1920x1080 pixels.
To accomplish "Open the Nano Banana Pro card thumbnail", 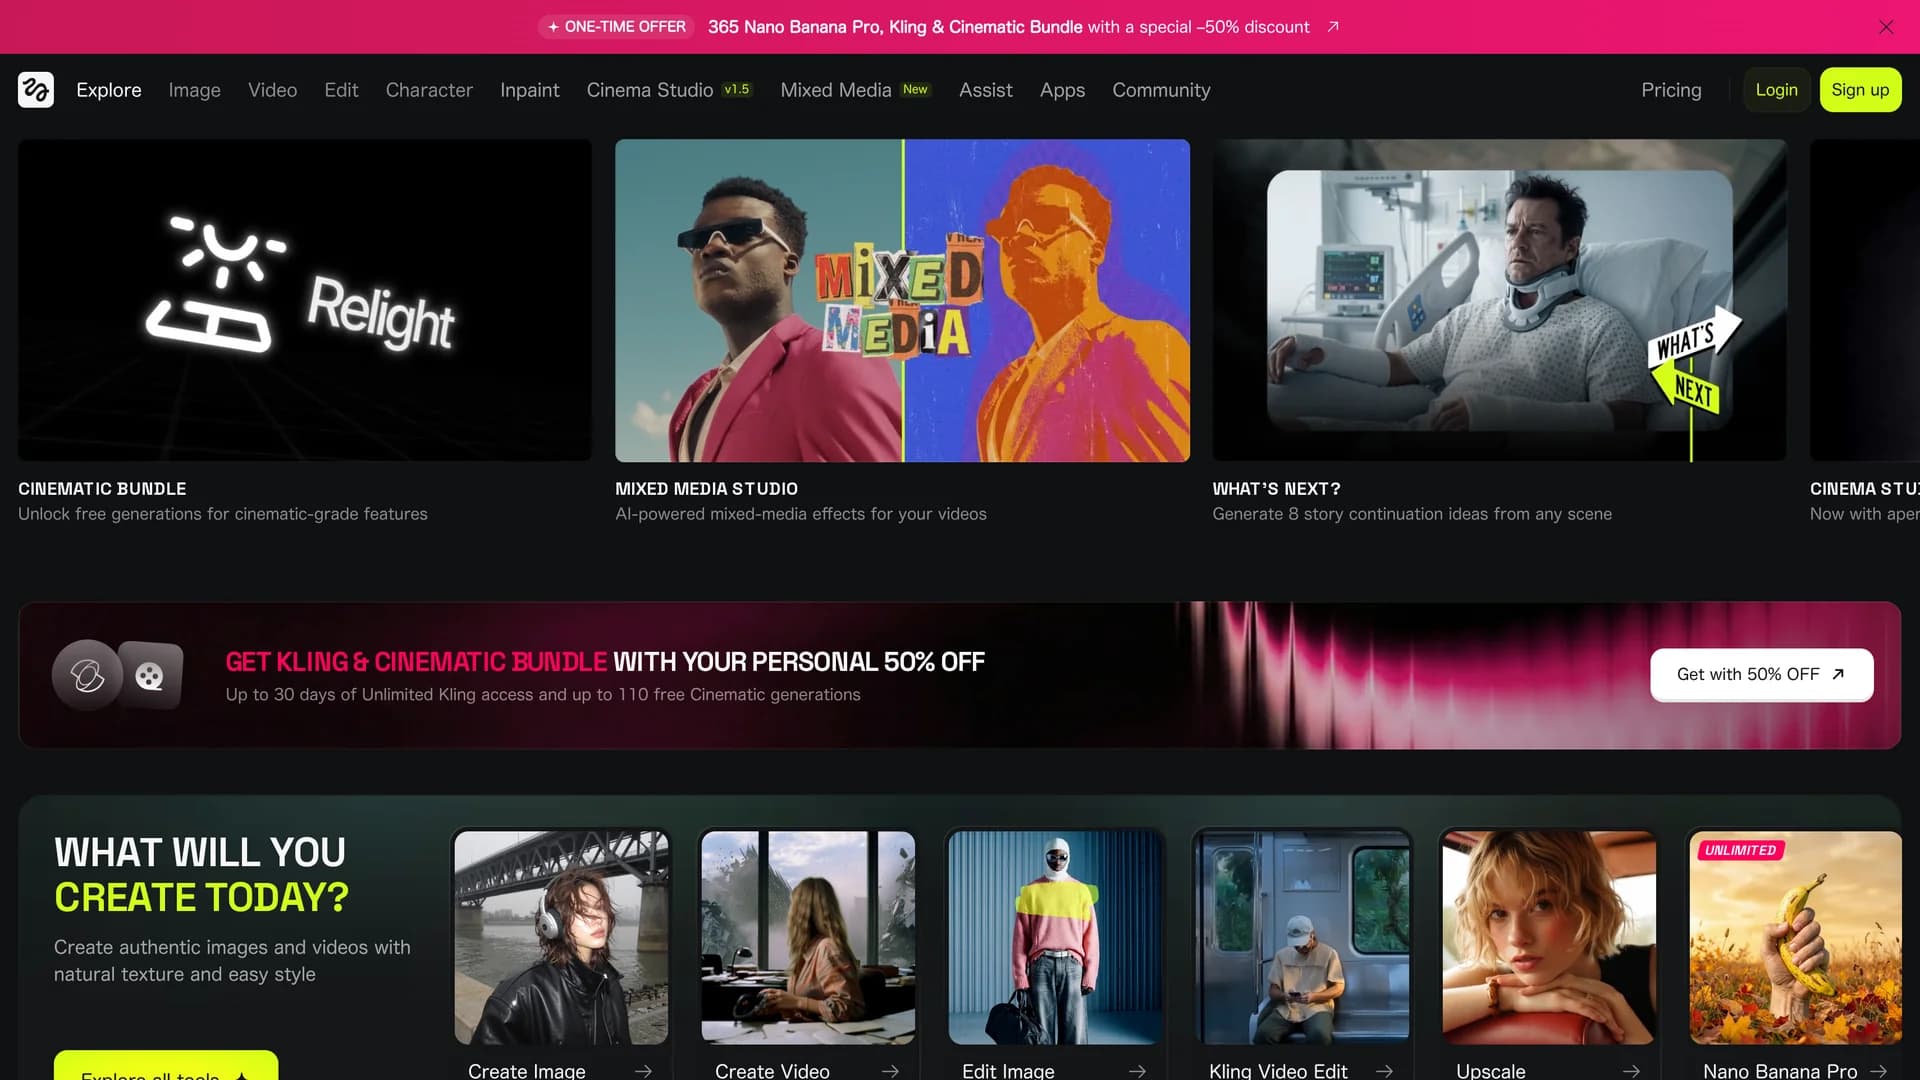I will [x=1796, y=938].
